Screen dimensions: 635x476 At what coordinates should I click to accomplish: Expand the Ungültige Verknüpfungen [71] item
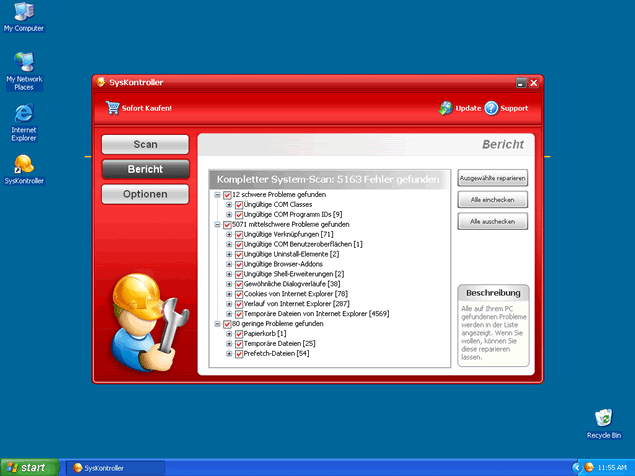point(229,234)
